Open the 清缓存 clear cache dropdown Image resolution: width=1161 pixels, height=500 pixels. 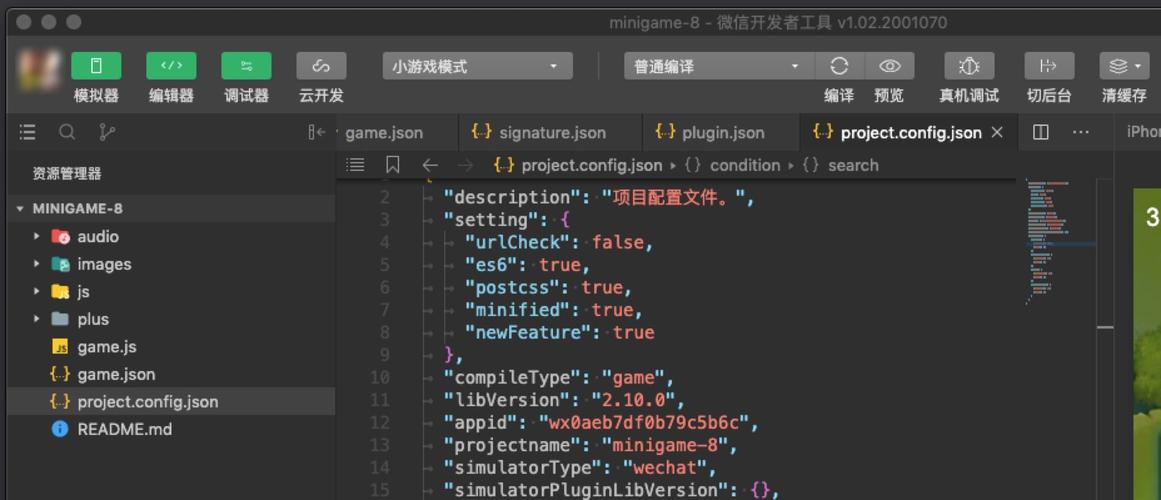[x=1124, y=66]
